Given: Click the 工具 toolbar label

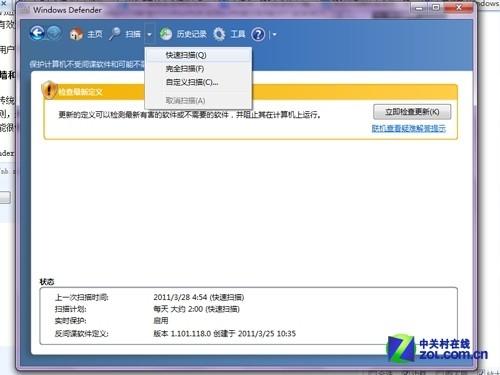Looking at the screenshot, I should coord(238,34).
